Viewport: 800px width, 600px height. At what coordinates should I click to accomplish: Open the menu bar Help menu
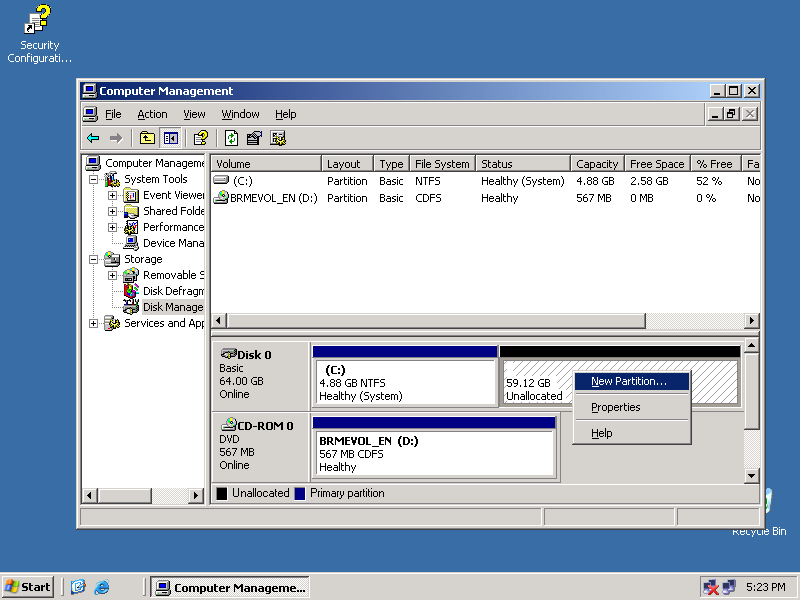click(x=286, y=114)
